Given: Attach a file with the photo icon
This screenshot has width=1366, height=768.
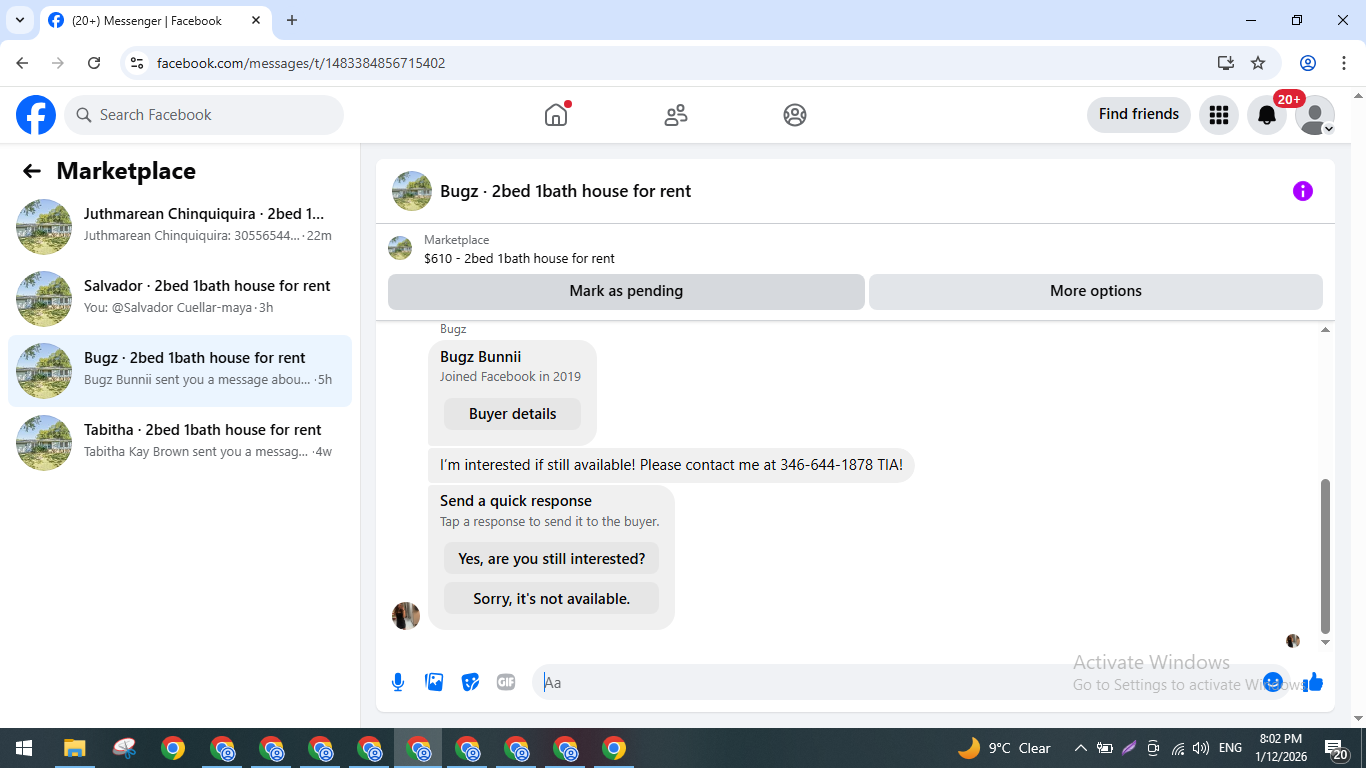Looking at the screenshot, I should [434, 682].
